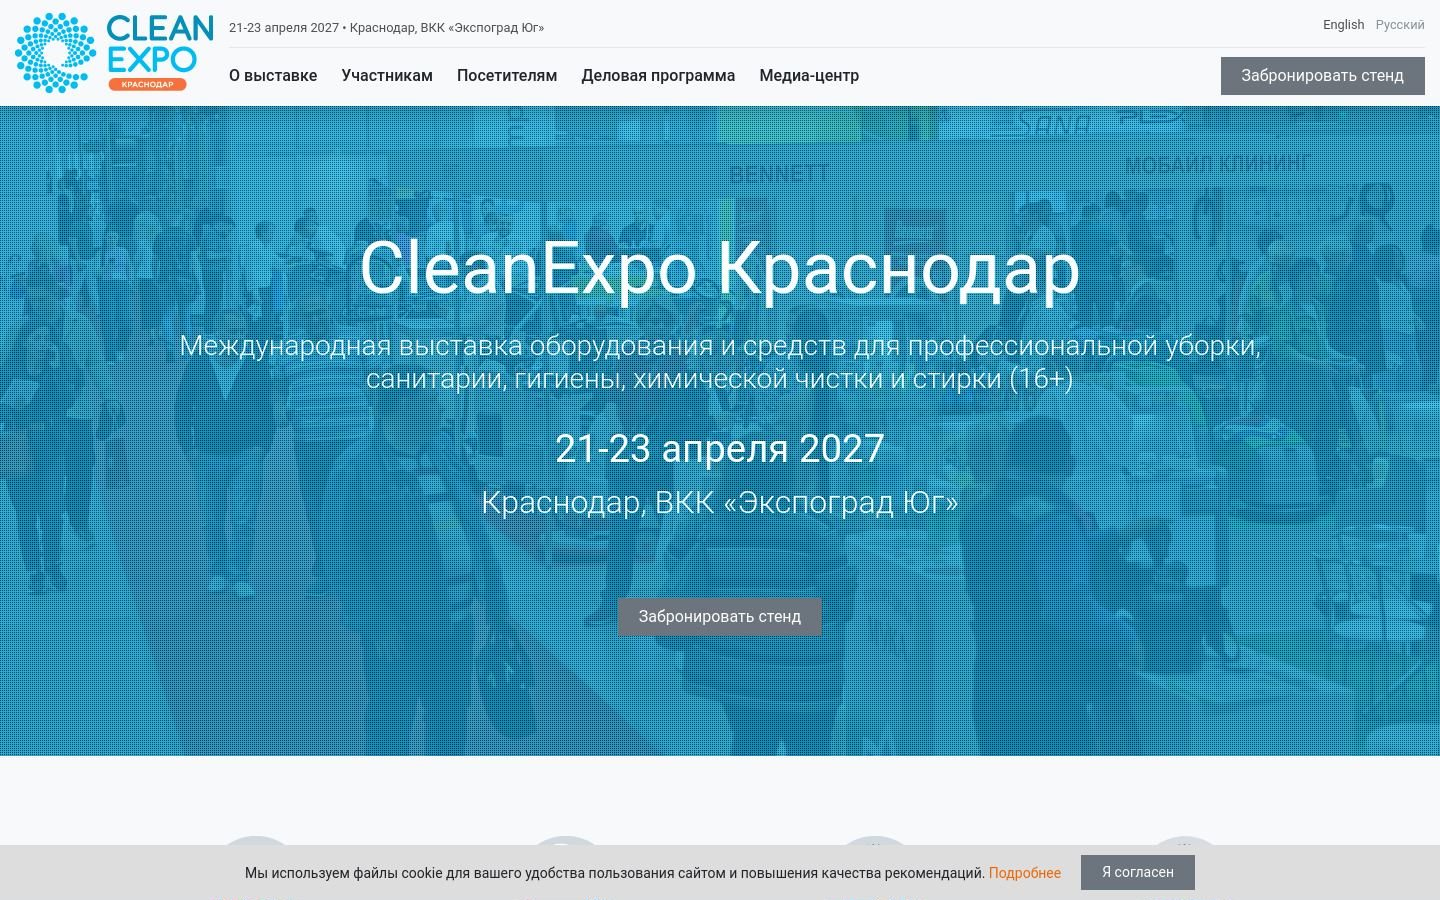Open the "Медиа-центр" menu item
Image resolution: width=1440 pixels, height=900 pixels.
pos(809,76)
